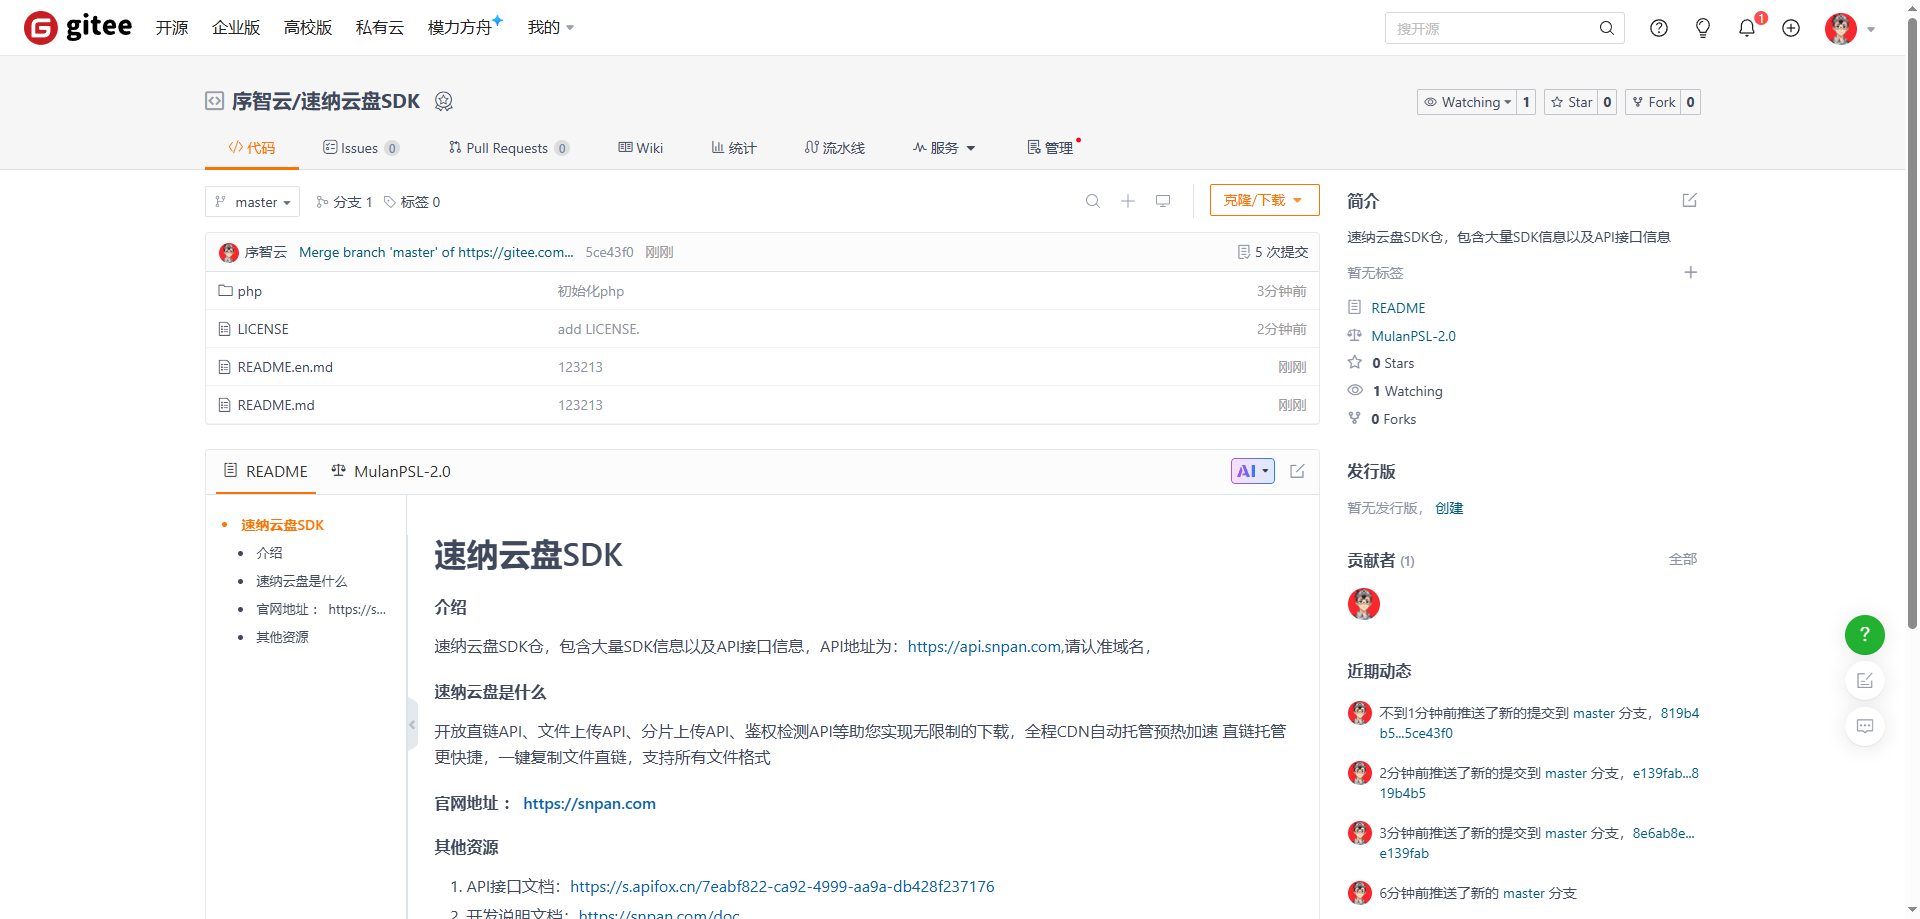The width and height of the screenshot is (1920, 919).
Task: Click the create new repository plus icon
Action: [1791, 28]
